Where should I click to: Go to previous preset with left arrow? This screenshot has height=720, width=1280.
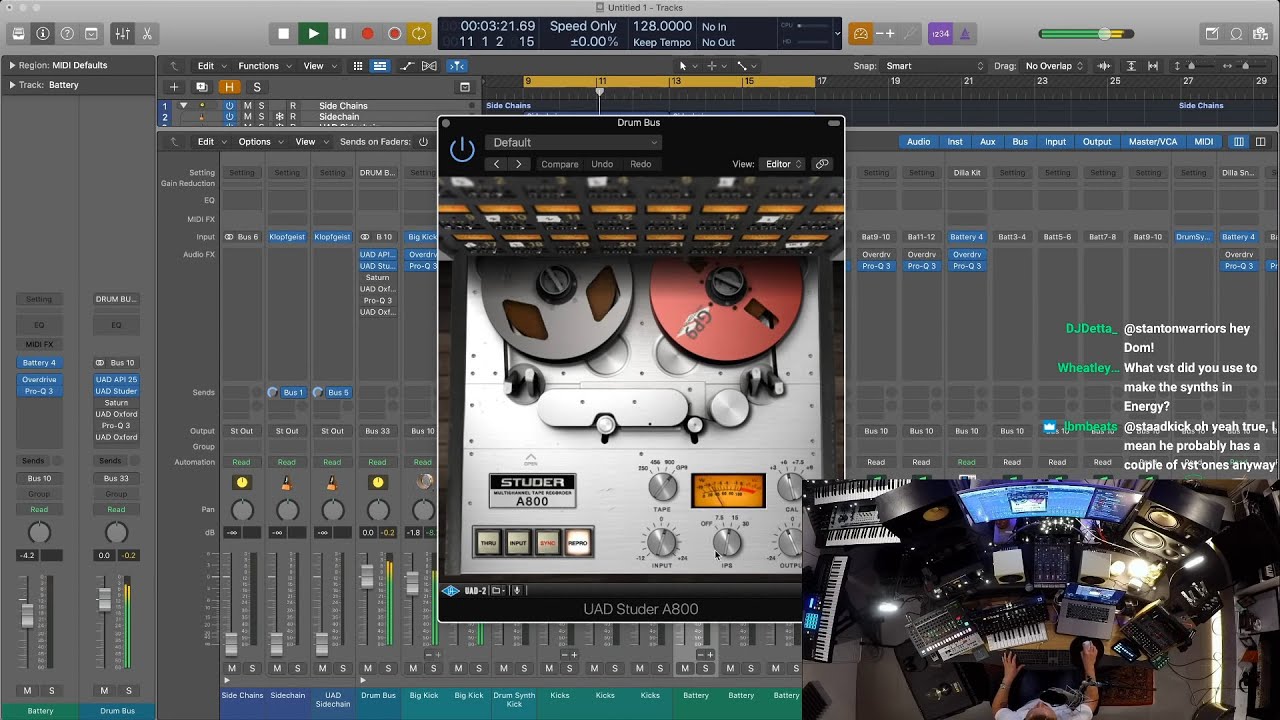(x=497, y=164)
